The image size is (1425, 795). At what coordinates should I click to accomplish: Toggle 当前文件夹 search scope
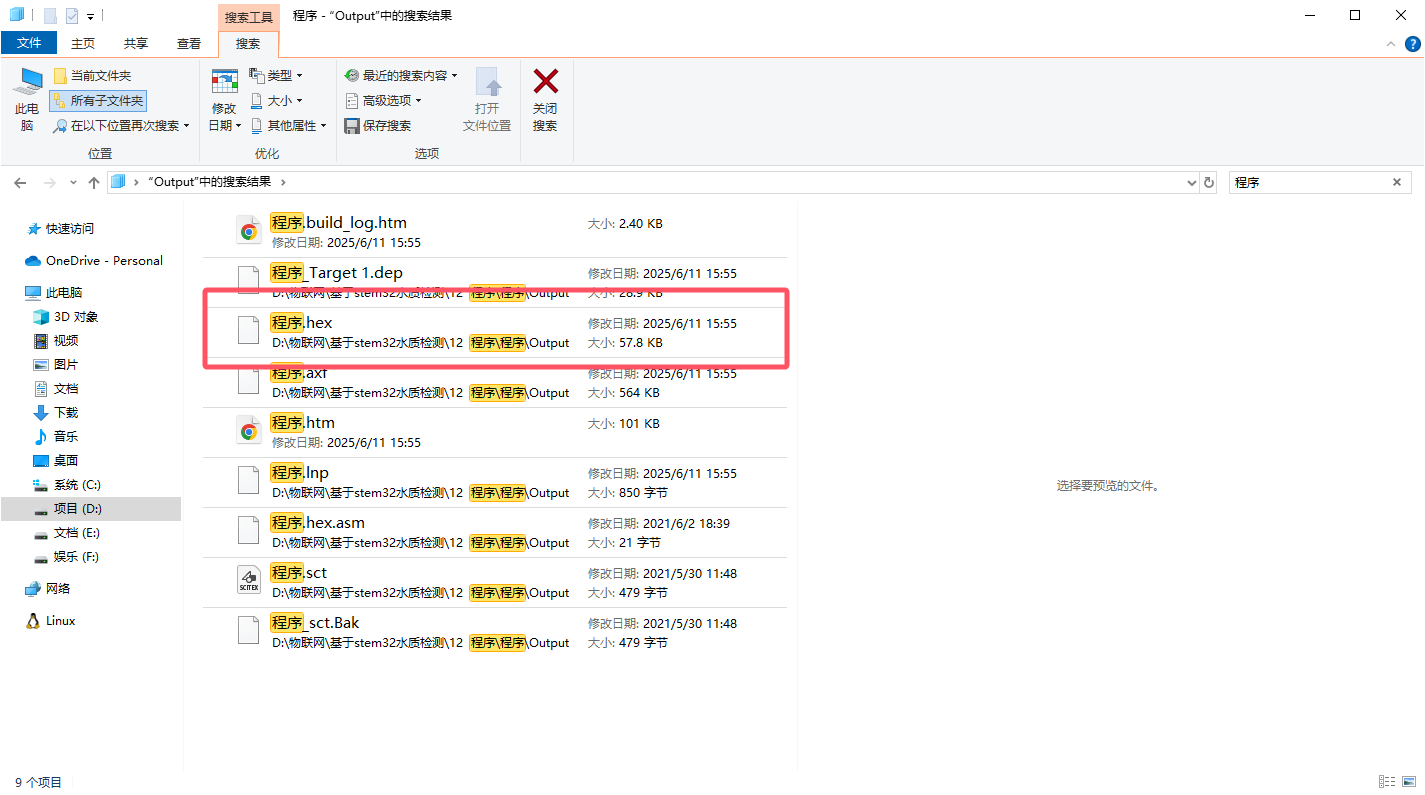[92, 76]
